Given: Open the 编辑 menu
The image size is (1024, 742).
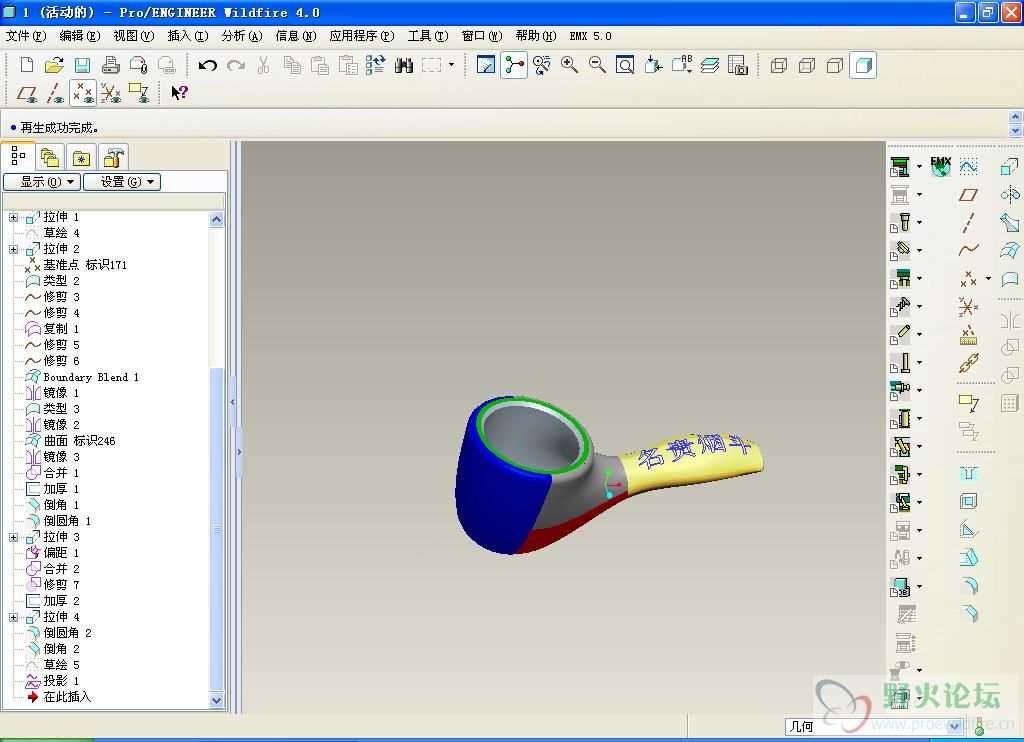Looking at the screenshot, I should pos(80,36).
